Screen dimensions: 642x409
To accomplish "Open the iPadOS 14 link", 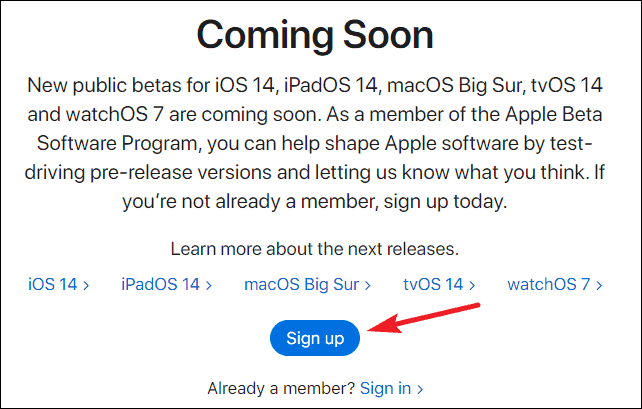I will click(x=166, y=284).
